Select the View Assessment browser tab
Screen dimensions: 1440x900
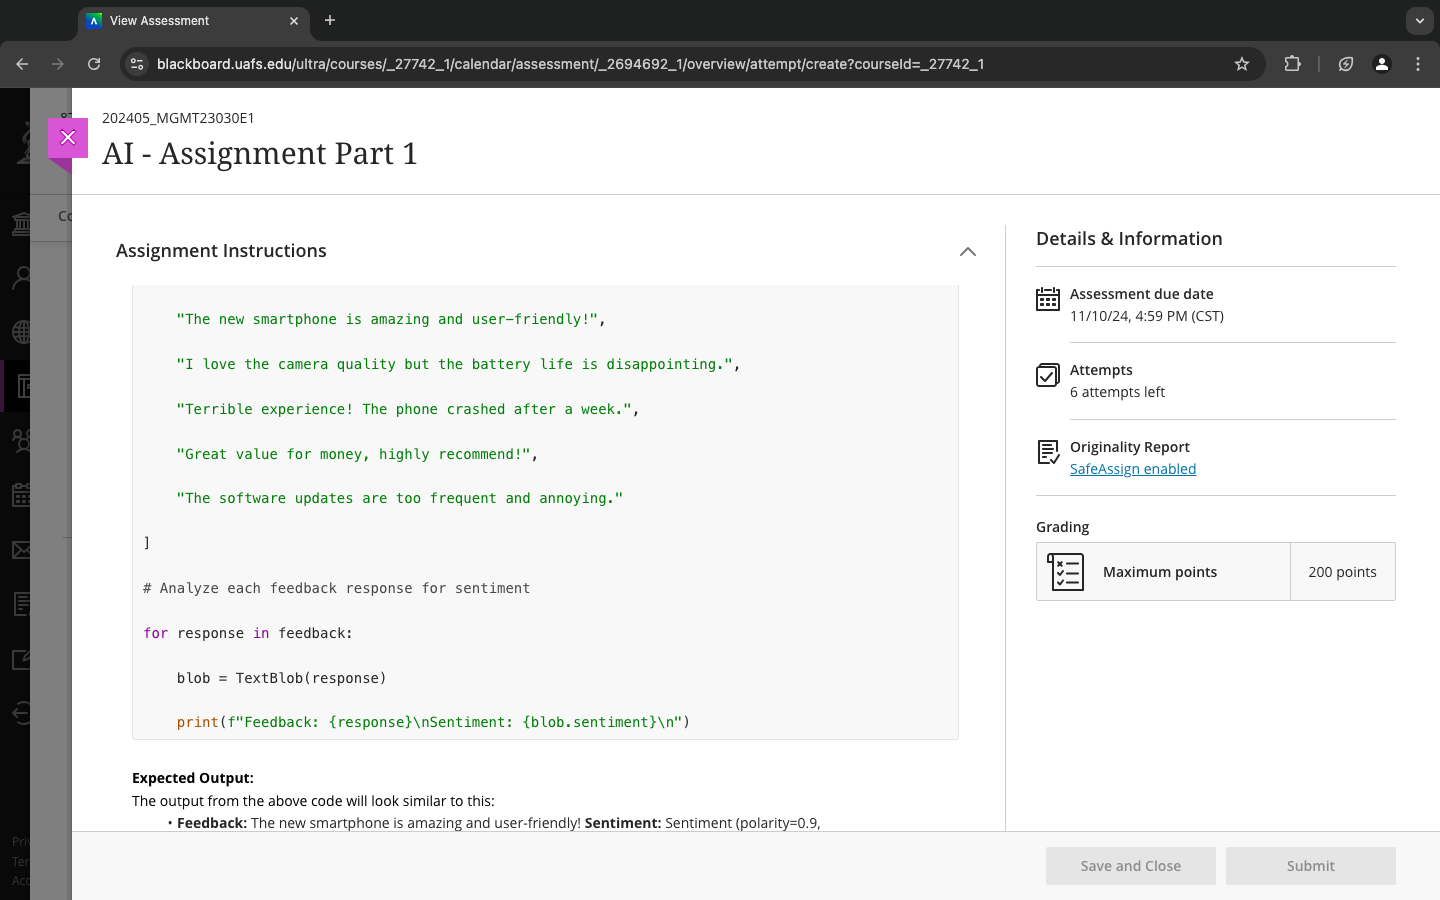tap(193, 21)
